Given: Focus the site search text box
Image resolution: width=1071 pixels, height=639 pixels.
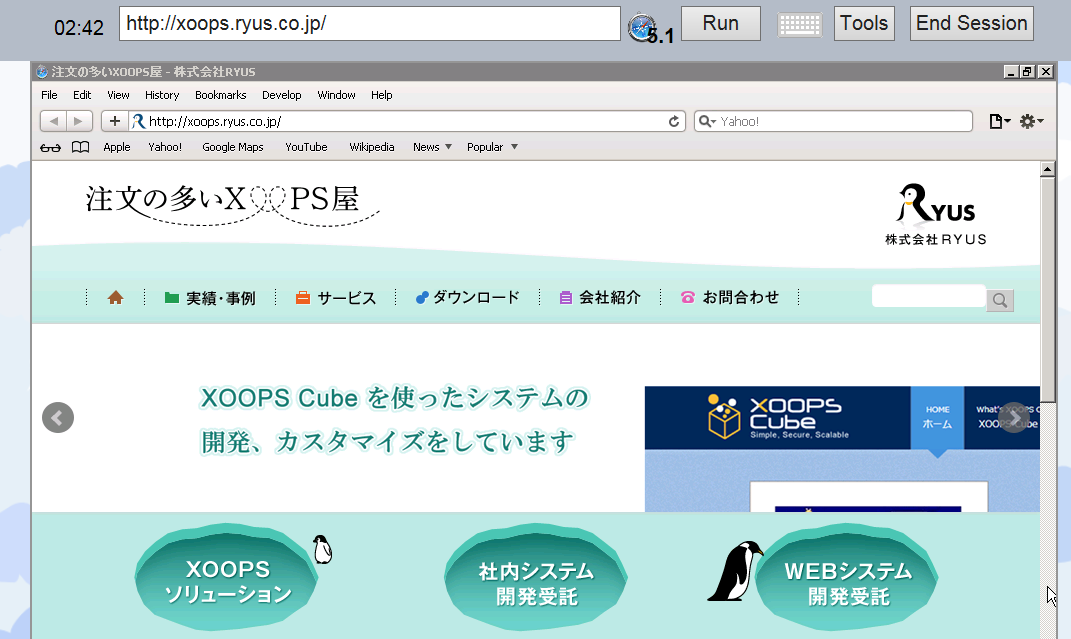Looking at the screenshot, I should click(929, 296).
